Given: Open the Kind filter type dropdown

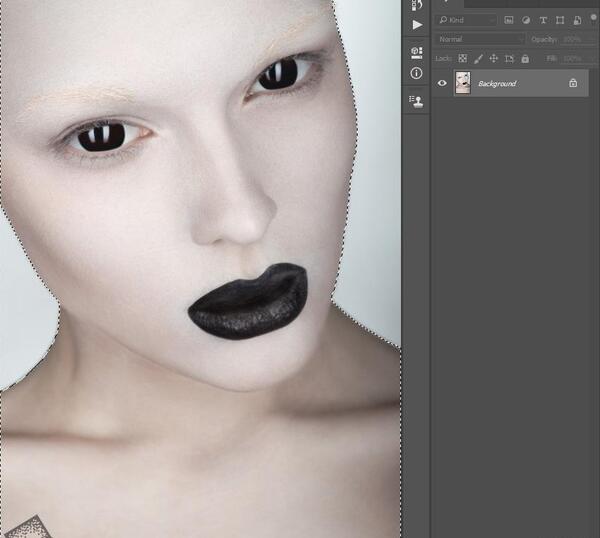Looking at the screenshot, I should pyautogui.click(x=466, y=20).
